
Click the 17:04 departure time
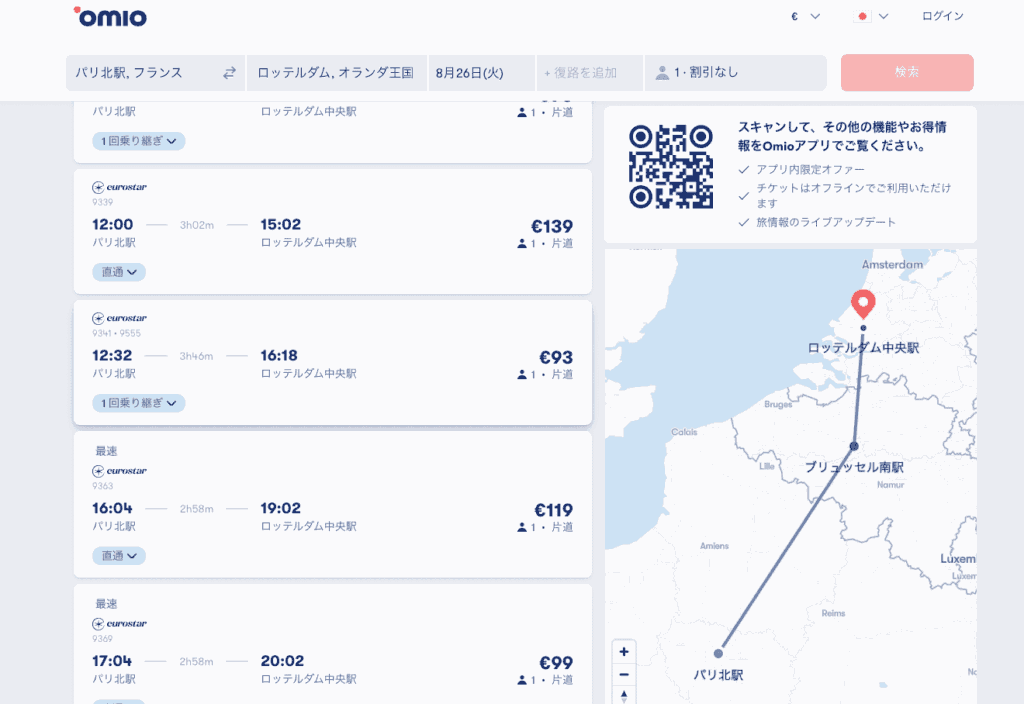(112, 661)
